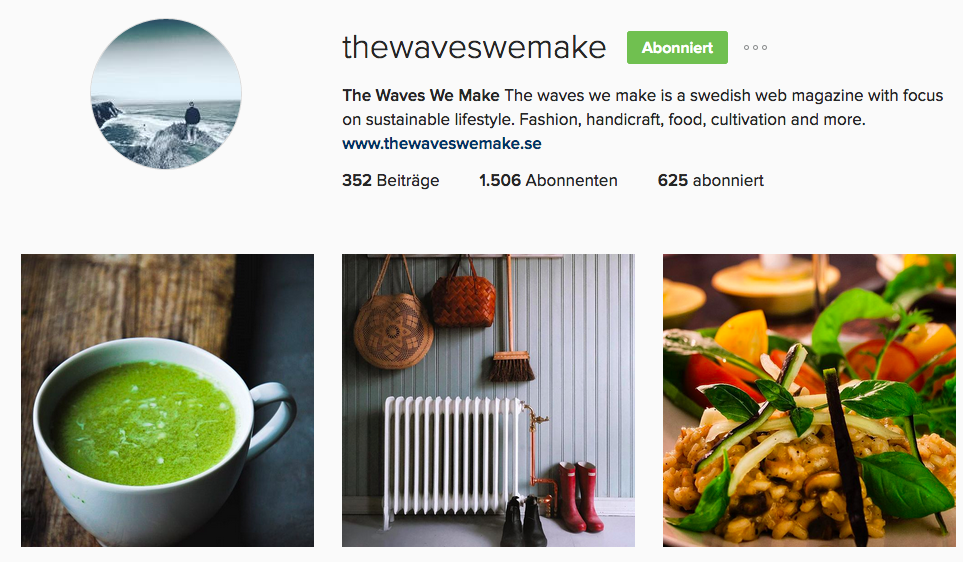
Task: Click the person standing in profile photo
Action: 192,120
